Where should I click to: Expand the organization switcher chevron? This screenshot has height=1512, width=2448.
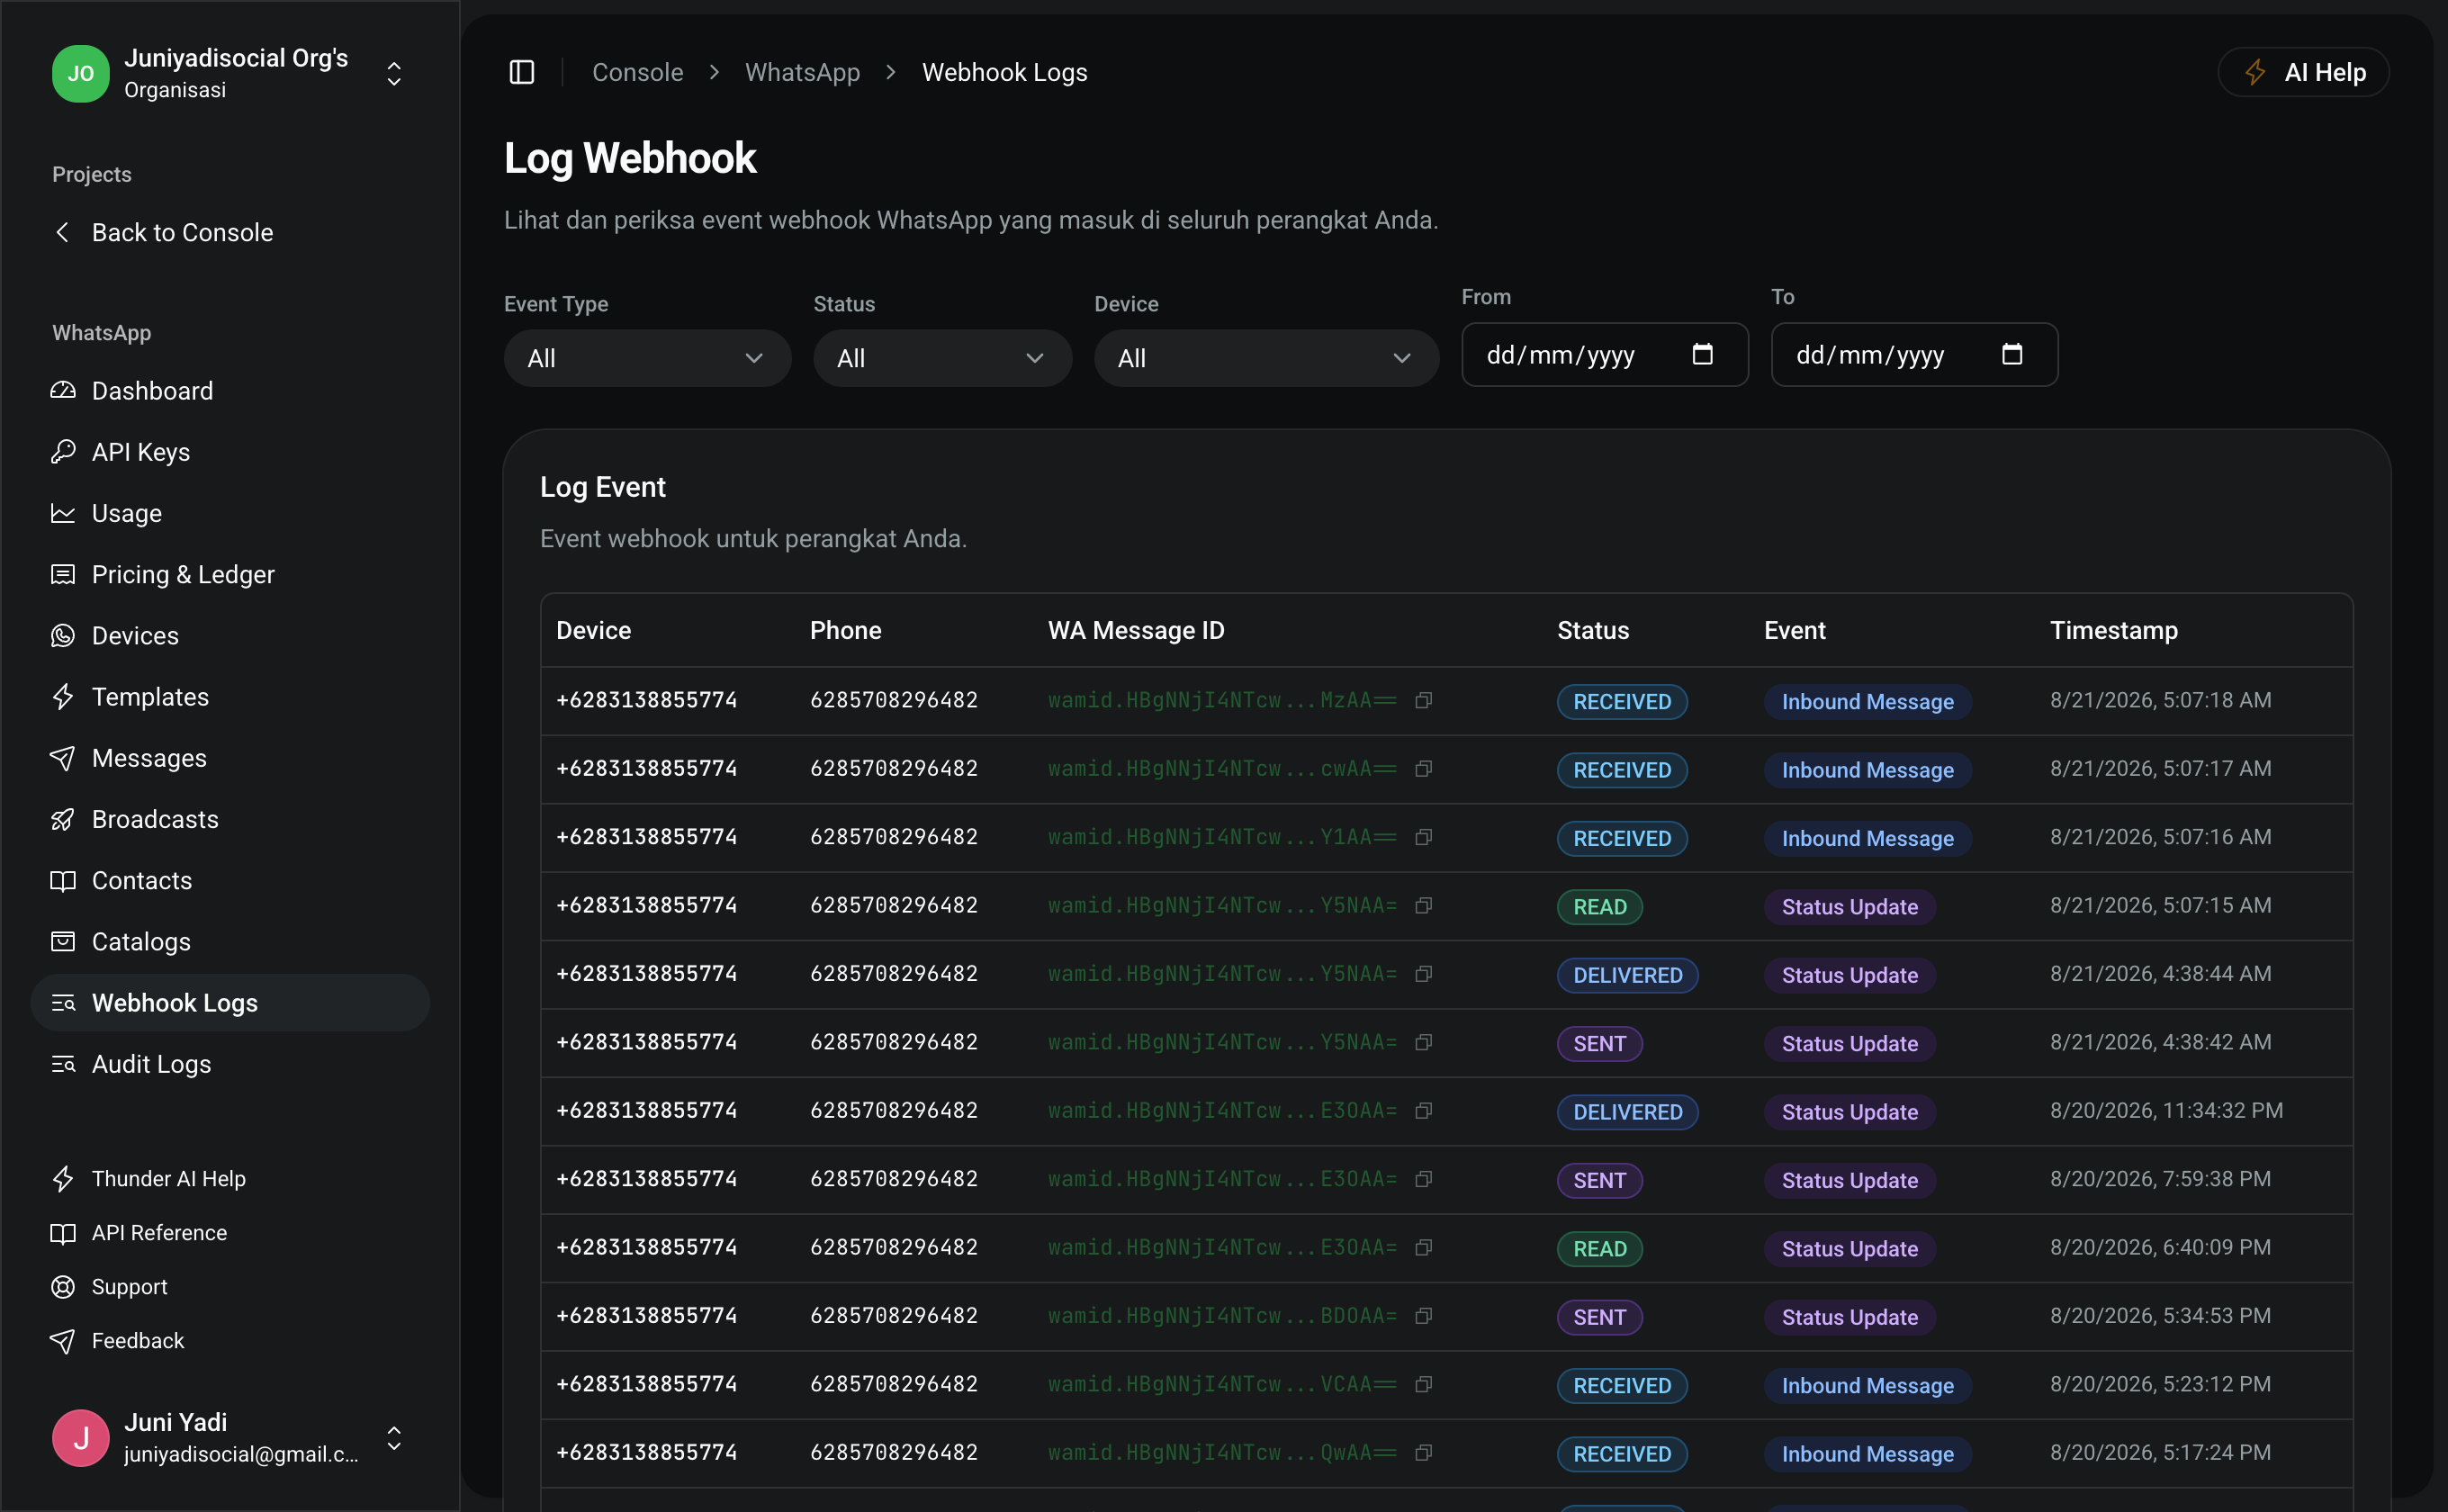394,73
